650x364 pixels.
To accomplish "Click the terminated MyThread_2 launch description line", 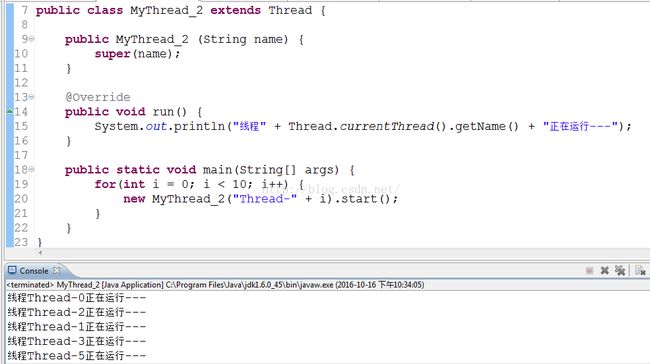I will pyautogui.click(x=215, y=285).
